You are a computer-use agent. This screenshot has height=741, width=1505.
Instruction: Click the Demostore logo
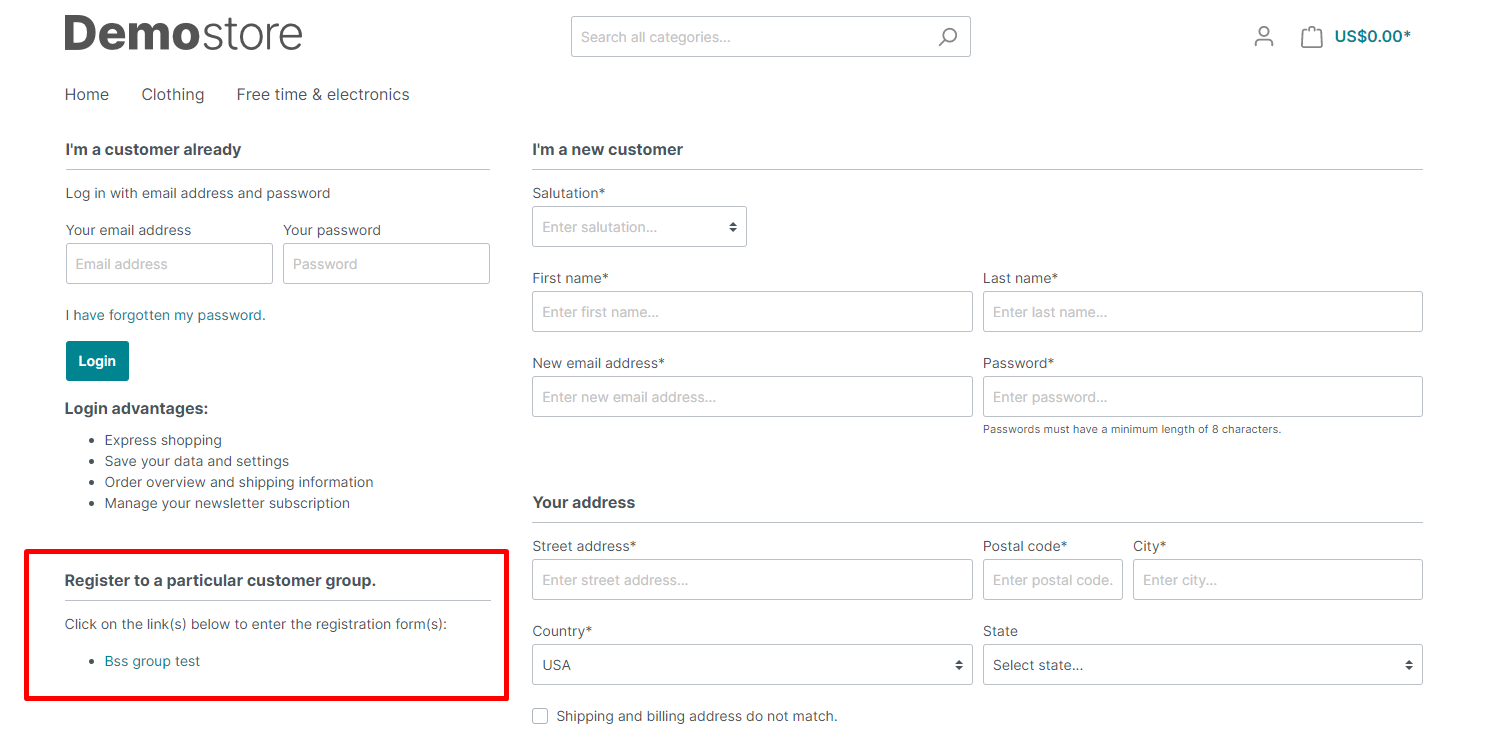(184, 33)
